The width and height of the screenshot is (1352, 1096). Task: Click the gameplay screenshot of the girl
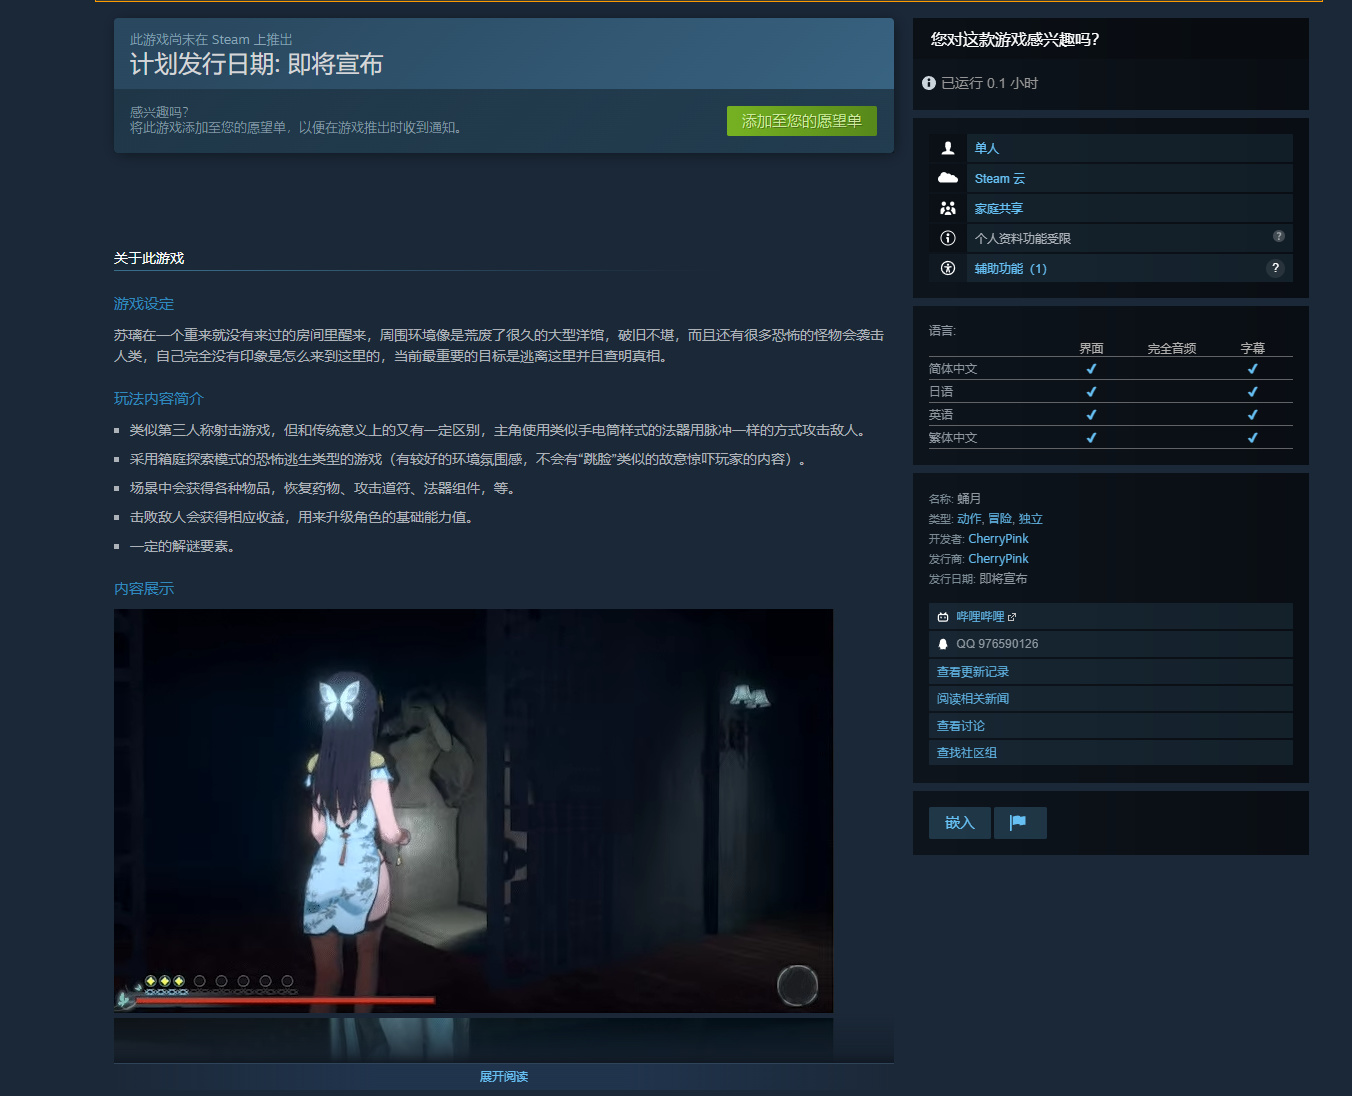[473, 810]
